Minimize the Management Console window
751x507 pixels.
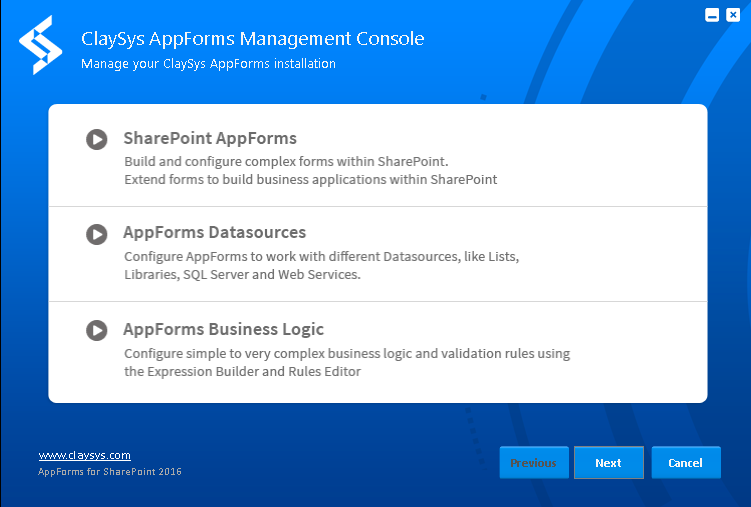click(x=712, y=15)
